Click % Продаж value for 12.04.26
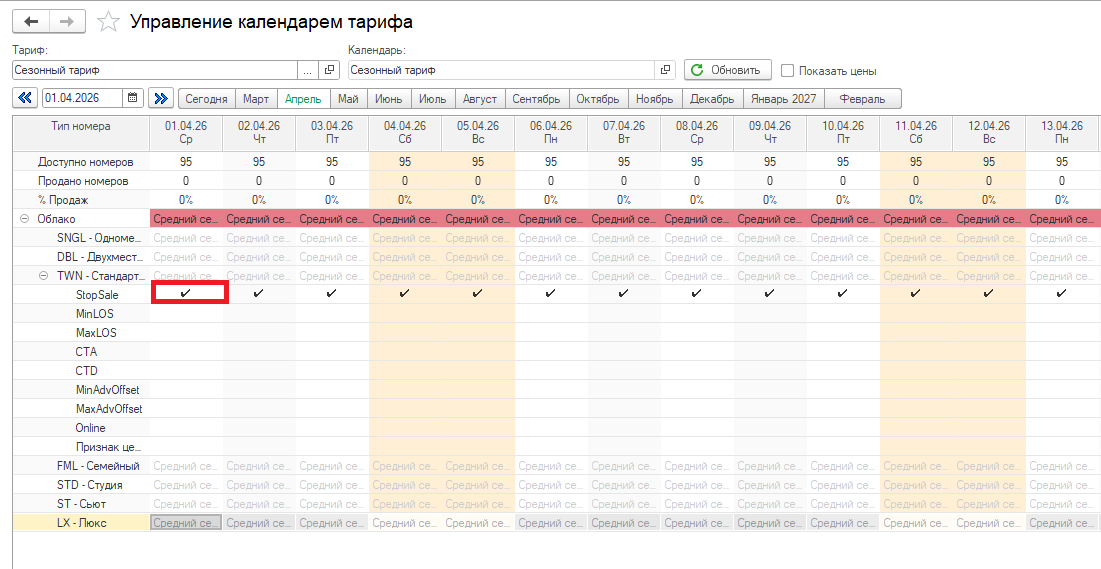This screenshot has width=1101, height=569. tap(989, 200)
